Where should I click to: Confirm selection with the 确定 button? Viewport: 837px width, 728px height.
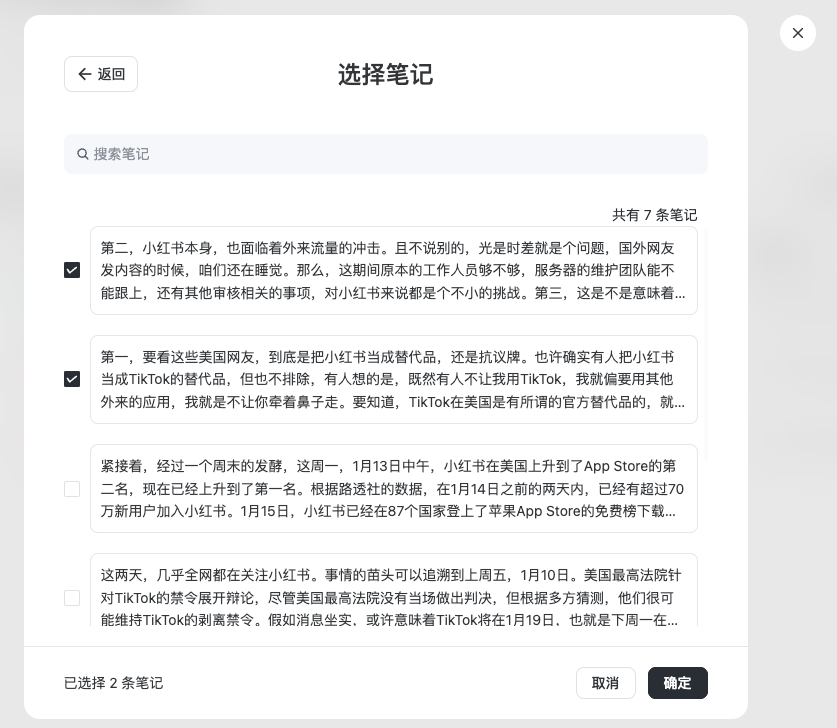[677, 683]
